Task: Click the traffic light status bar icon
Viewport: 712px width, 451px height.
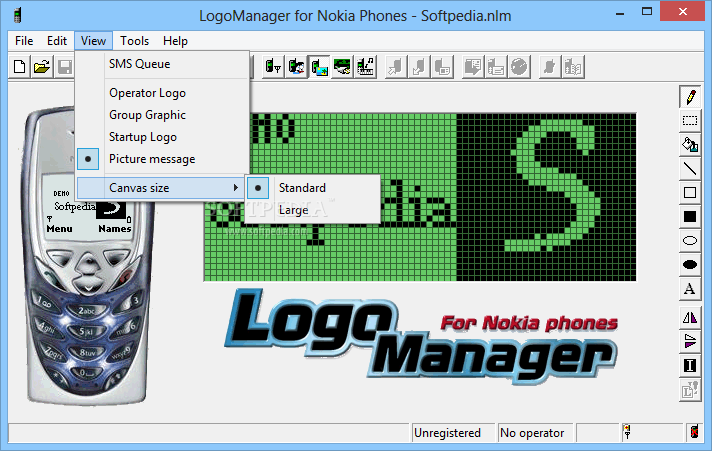Action: [x=627, y=432]
